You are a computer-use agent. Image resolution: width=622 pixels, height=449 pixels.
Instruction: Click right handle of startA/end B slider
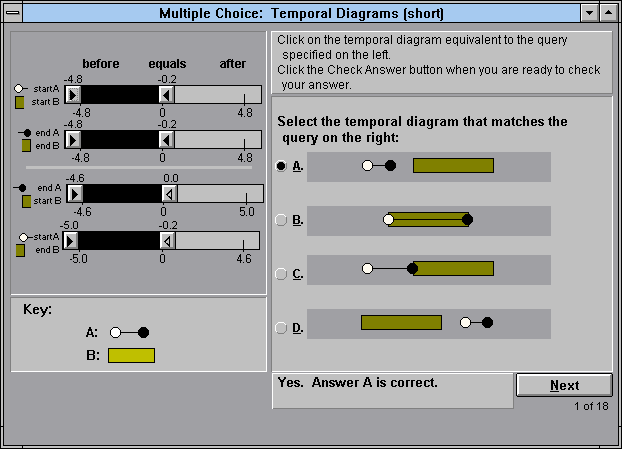click(x=168, y=241)
